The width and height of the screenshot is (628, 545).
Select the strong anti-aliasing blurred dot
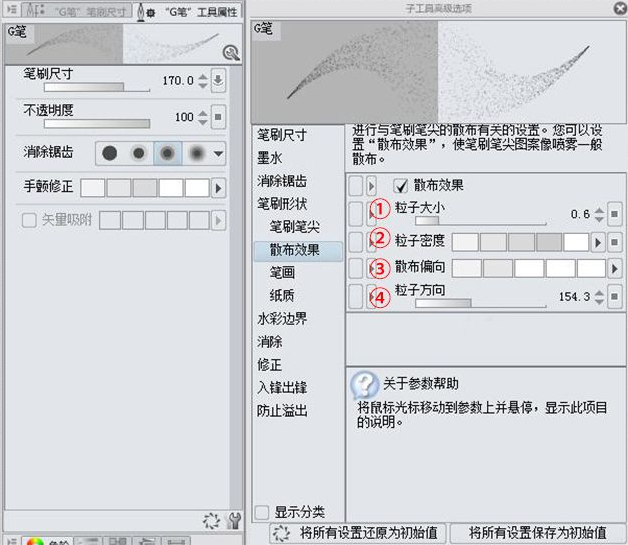coord(196,153)
